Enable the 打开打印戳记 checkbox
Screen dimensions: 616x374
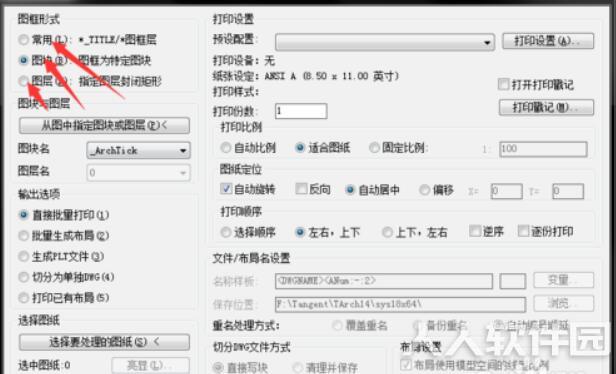[x=503, y=84]
